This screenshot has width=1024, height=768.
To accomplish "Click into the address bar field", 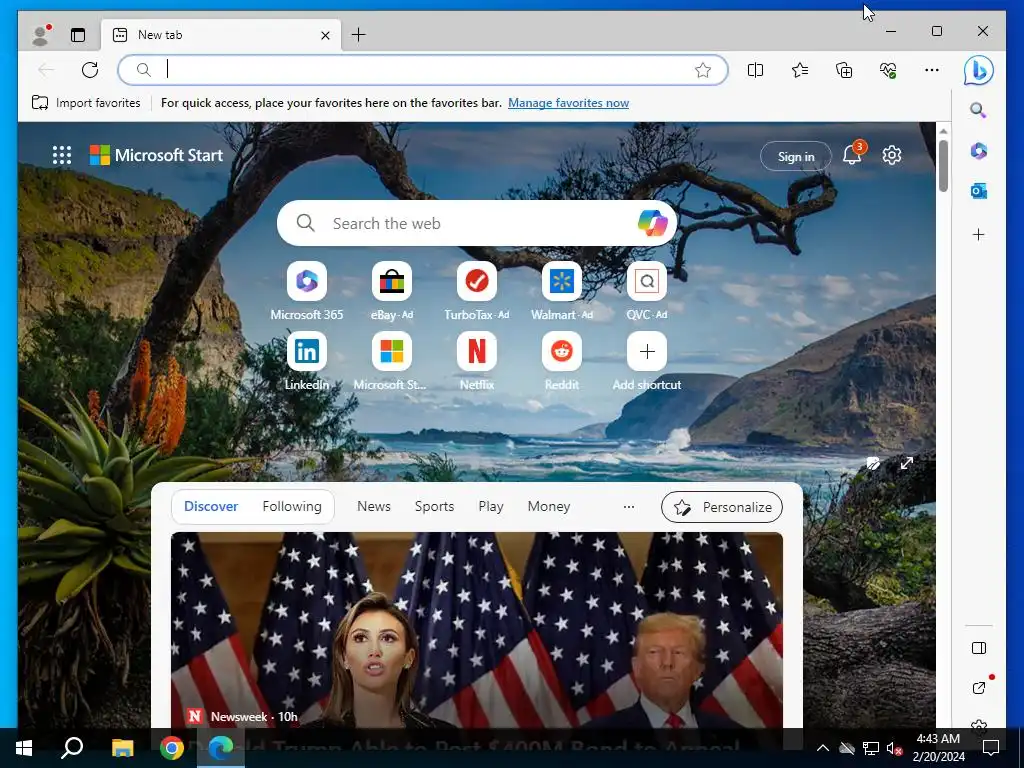I will [421, 70].
